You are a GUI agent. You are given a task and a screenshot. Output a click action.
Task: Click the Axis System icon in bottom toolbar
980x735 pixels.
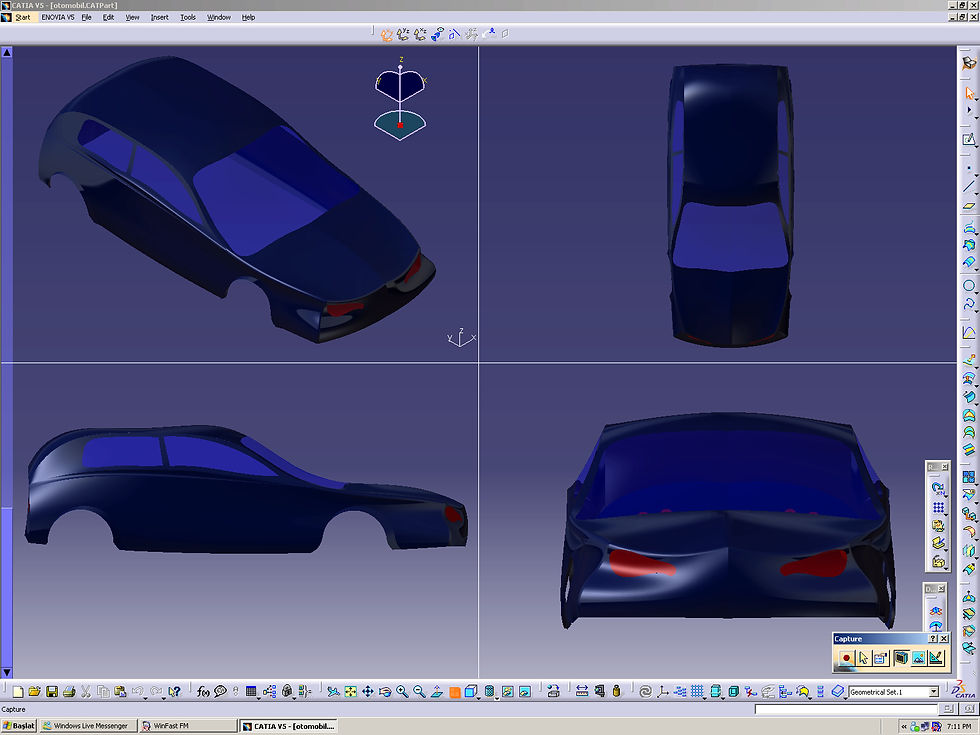pyautogui.click(x=662, y=691)
